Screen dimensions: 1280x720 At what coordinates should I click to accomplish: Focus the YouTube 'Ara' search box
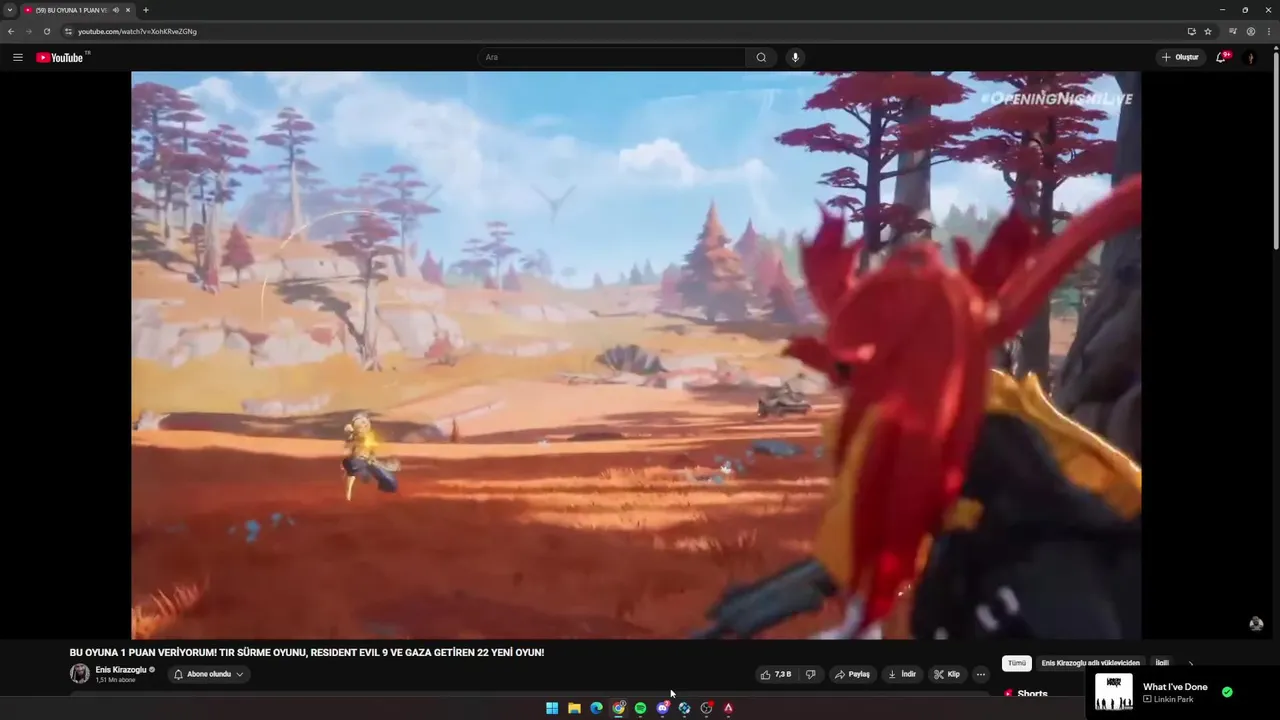pos(611,57)
